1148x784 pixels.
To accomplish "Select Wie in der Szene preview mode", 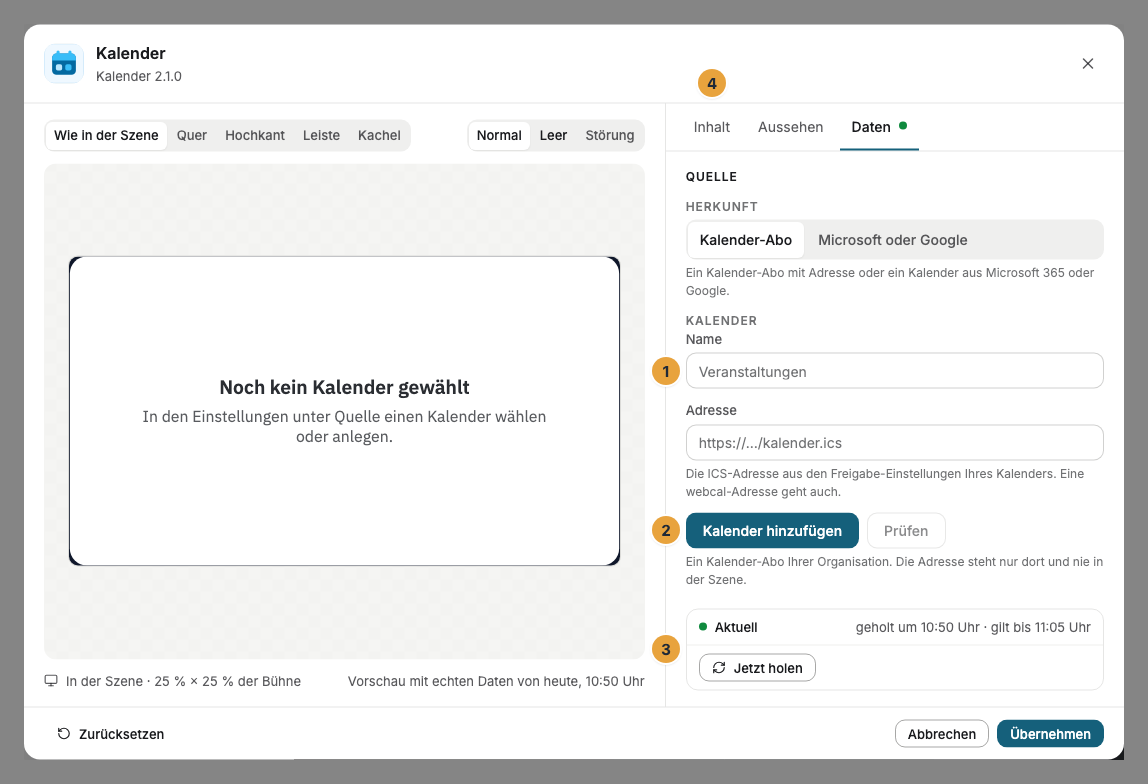I will point(106,135).
